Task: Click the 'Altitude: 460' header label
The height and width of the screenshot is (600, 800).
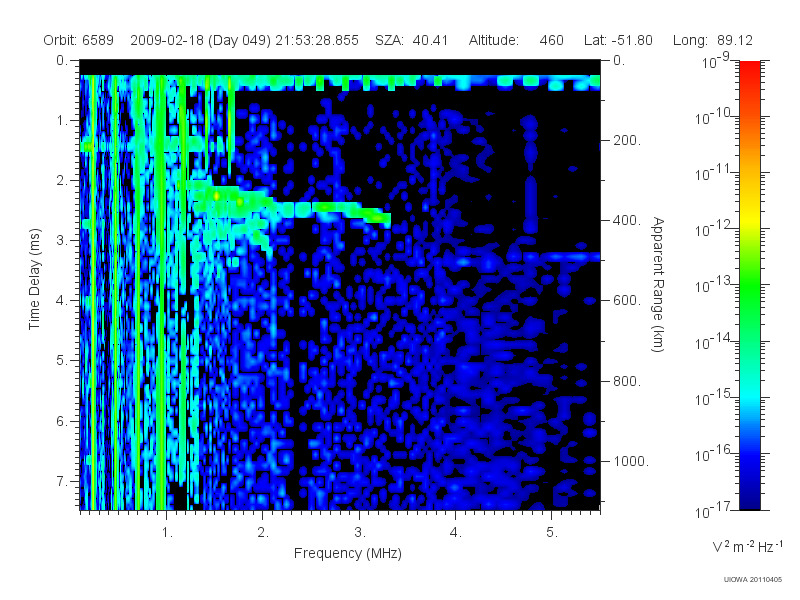Action: coord(516,40)
